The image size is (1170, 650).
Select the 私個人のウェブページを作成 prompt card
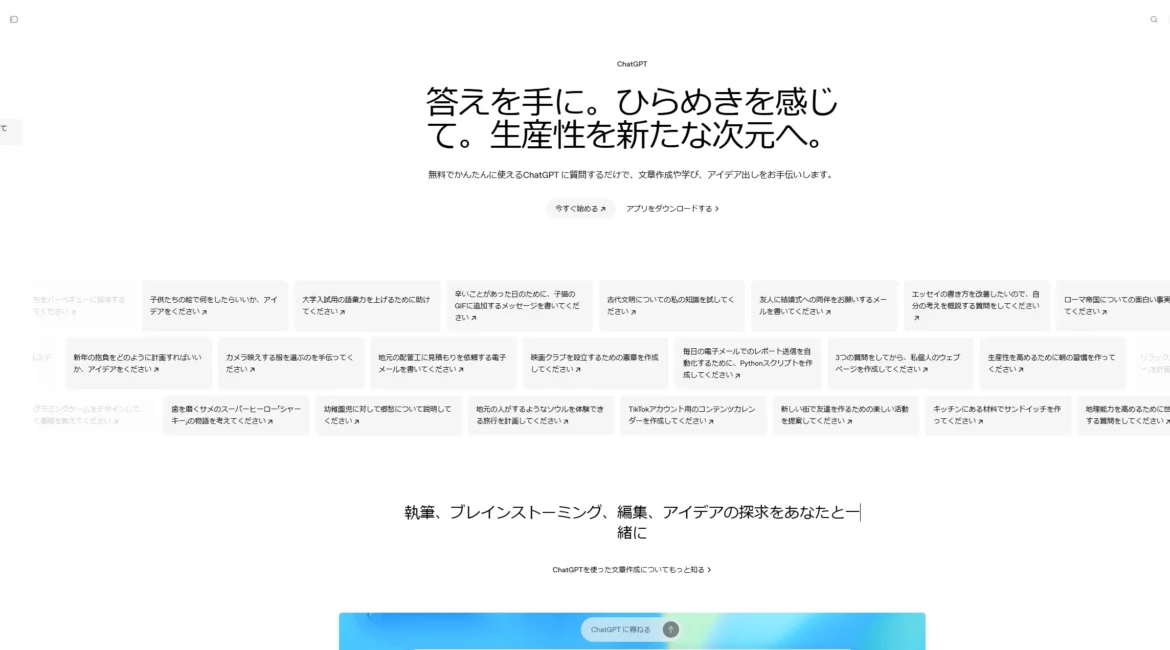(x=900, y=363)
